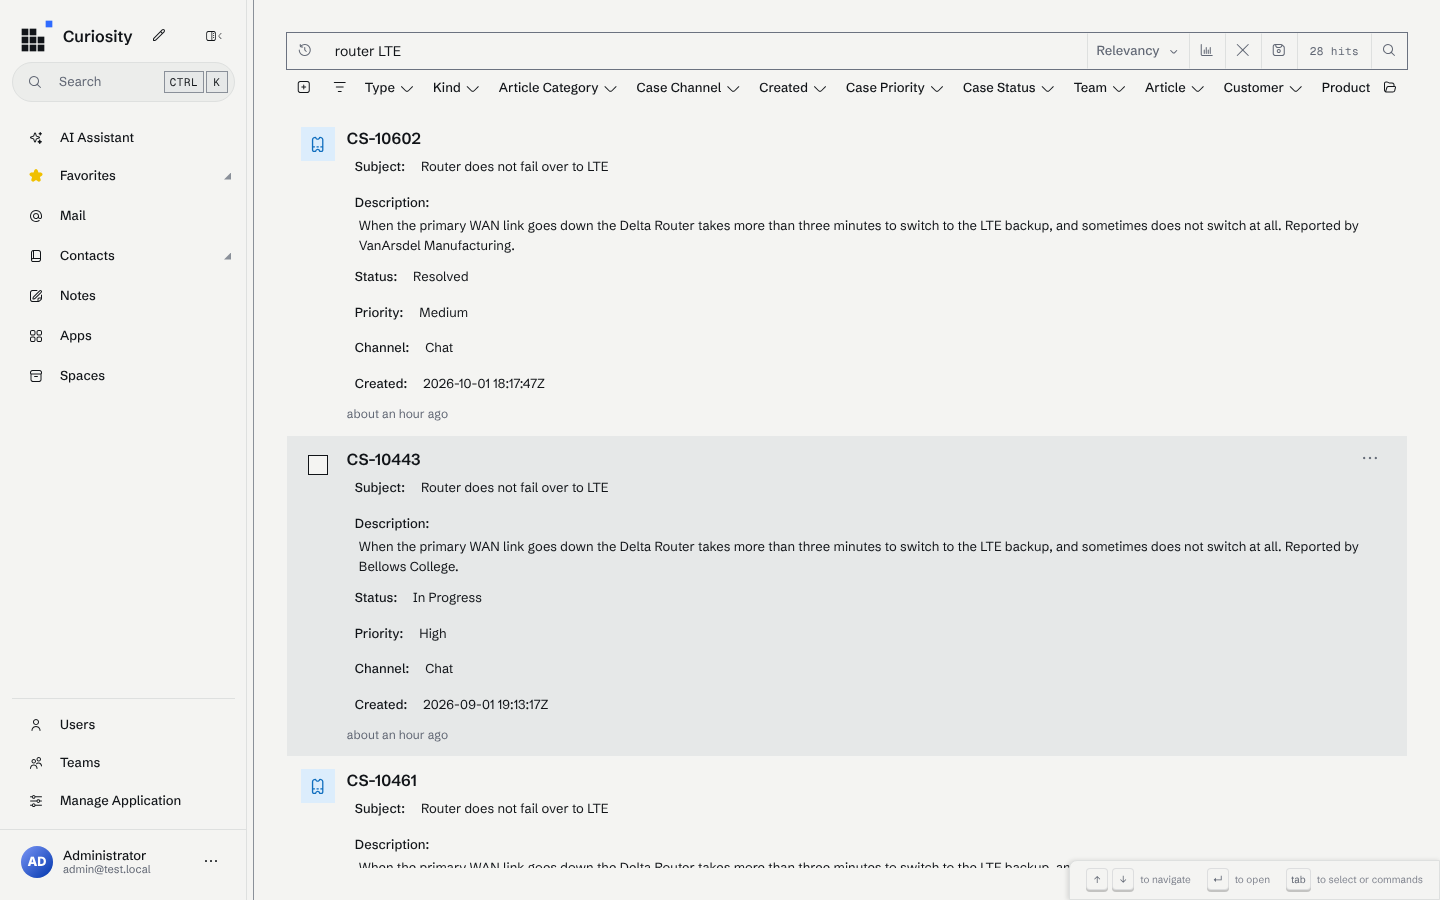Image resolution: width=1440 pixels, height=900 pixels.
Task: Expand the Kind filter dropdown
Action: tap(456, 88)
